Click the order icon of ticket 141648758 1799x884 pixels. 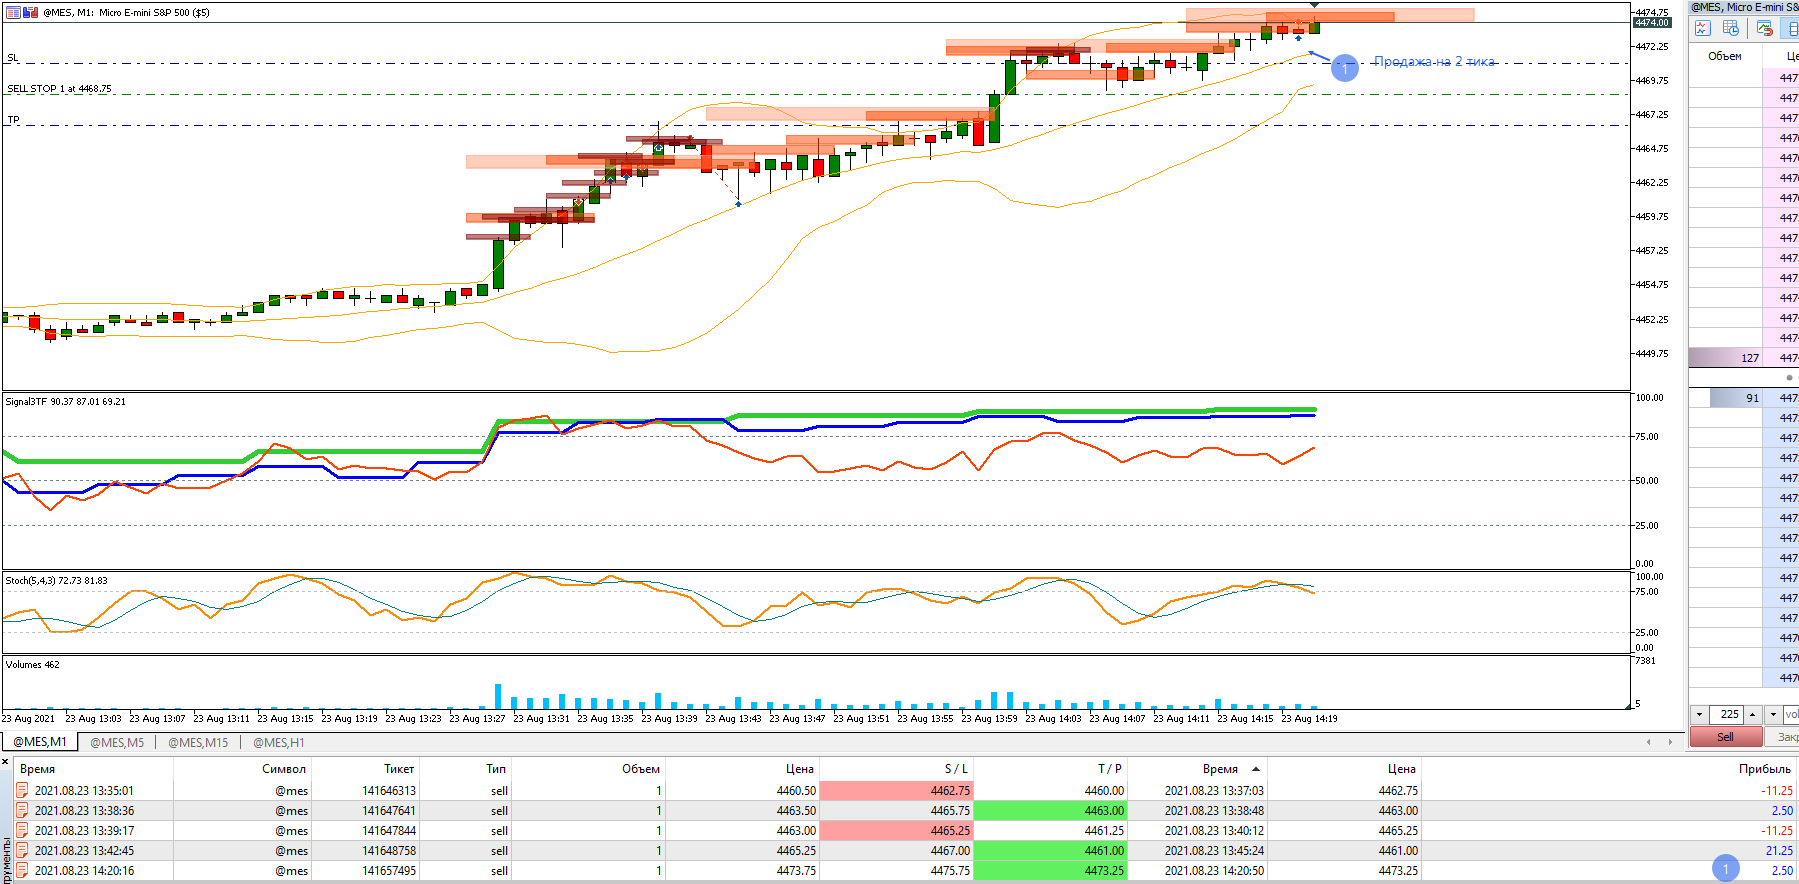pos(22,850)
